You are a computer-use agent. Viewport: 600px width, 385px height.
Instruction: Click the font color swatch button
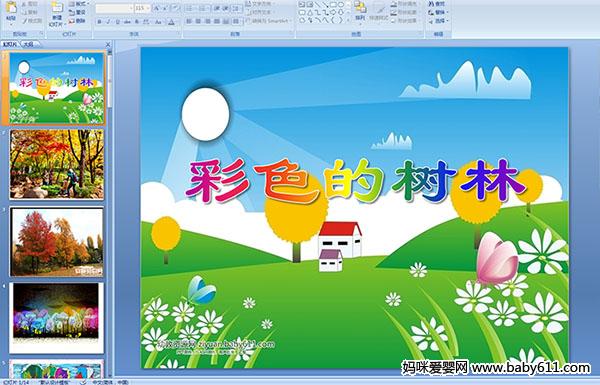[171, 22]
